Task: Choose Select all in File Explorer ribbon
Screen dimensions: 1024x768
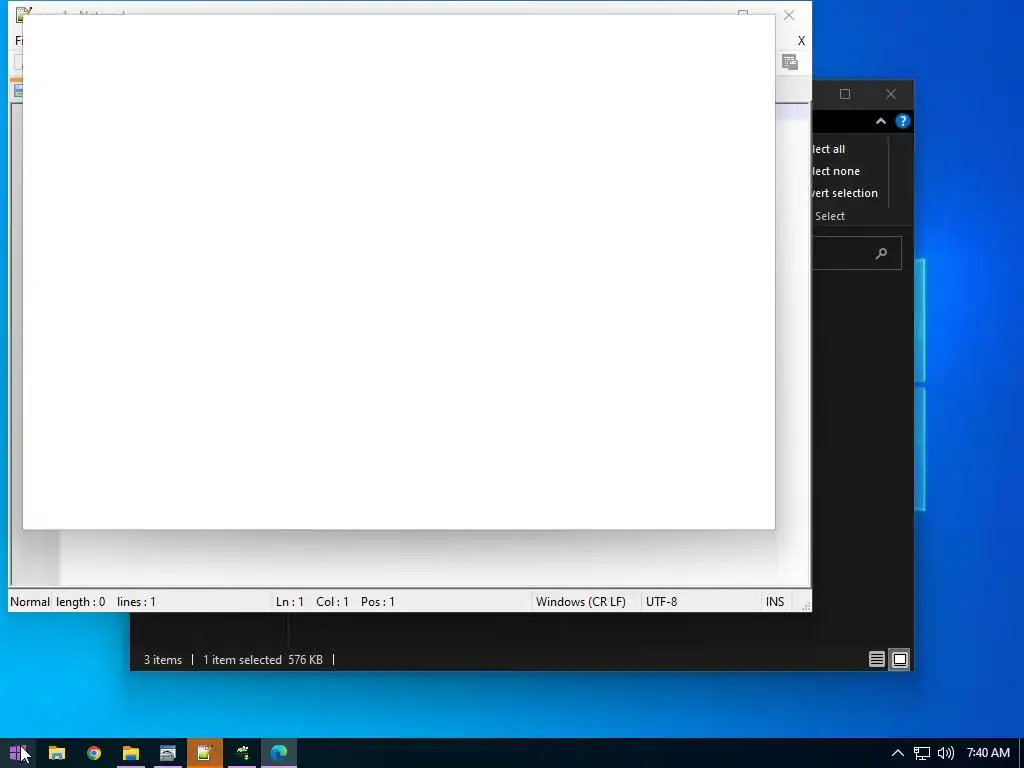Action: point(828,149)
